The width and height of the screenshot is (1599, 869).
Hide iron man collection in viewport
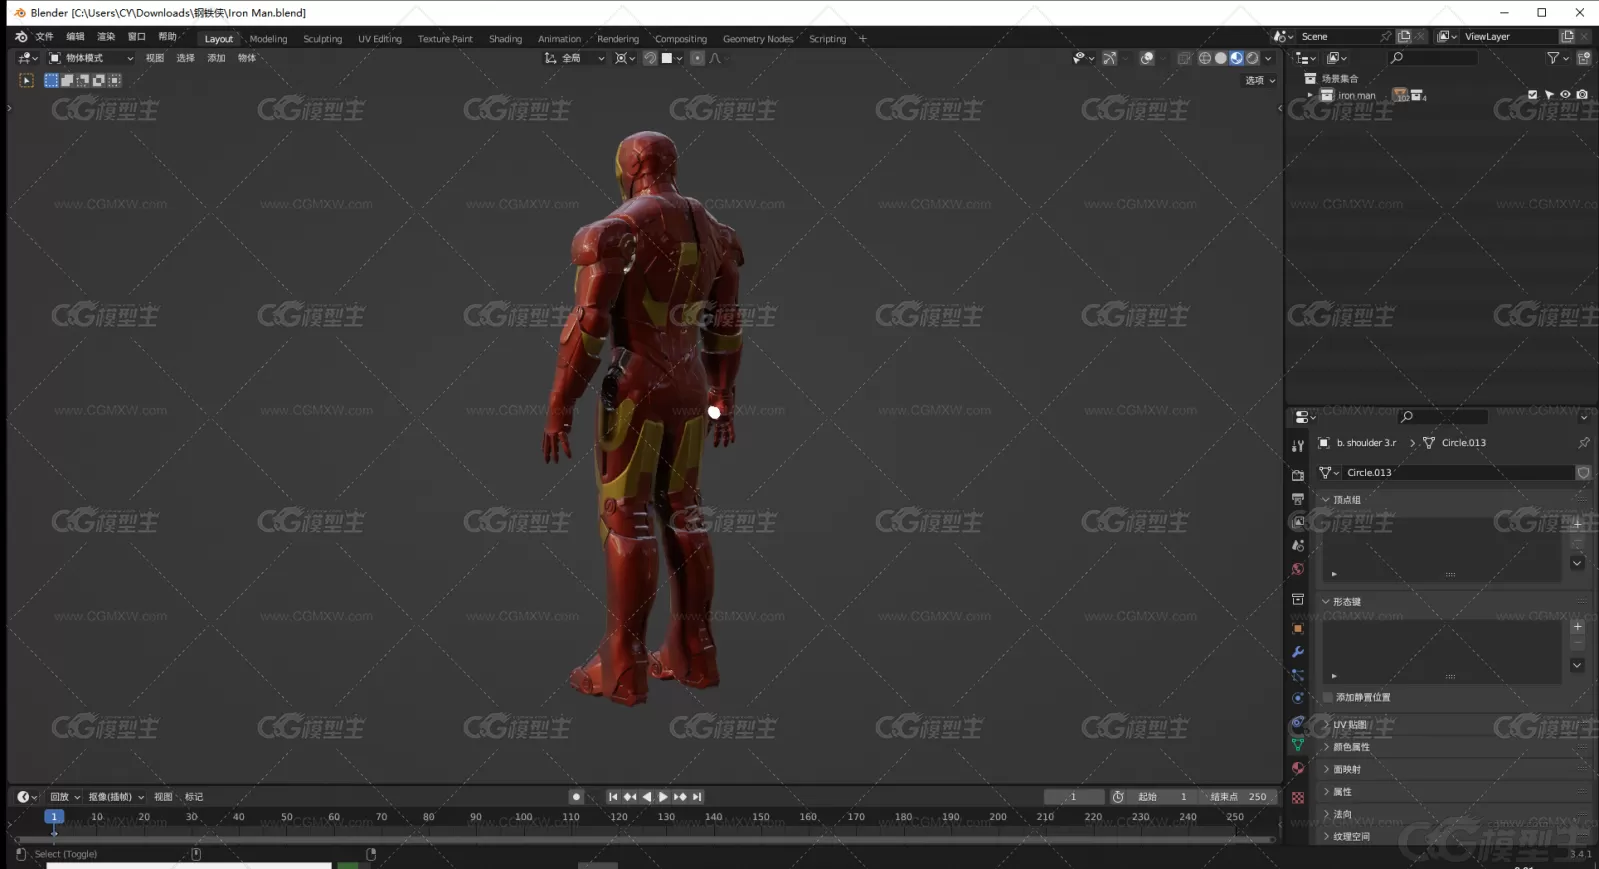(1566, 95)
